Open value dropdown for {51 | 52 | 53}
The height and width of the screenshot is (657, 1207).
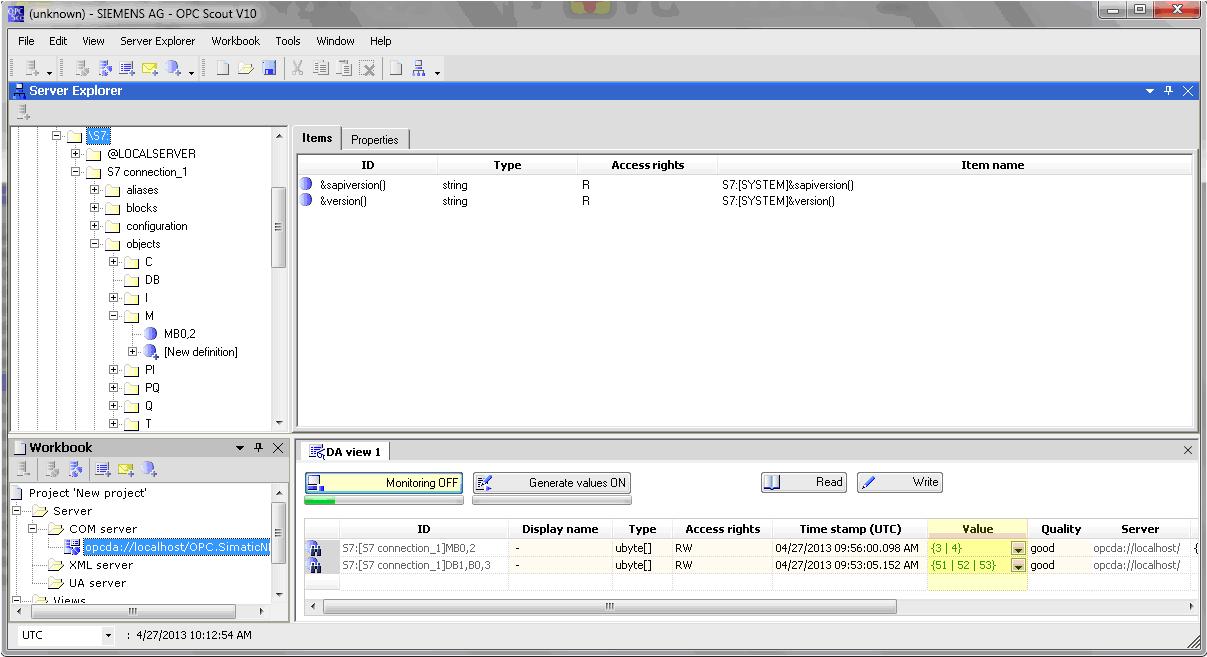tap(1018, 566)
